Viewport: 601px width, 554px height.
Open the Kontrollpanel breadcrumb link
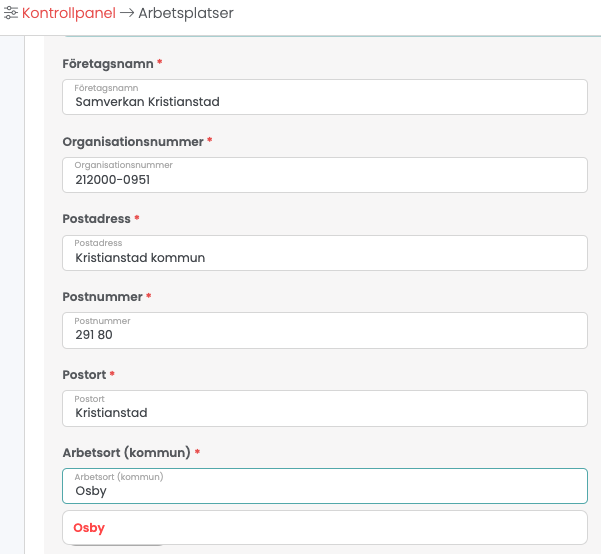coord(69,13)
